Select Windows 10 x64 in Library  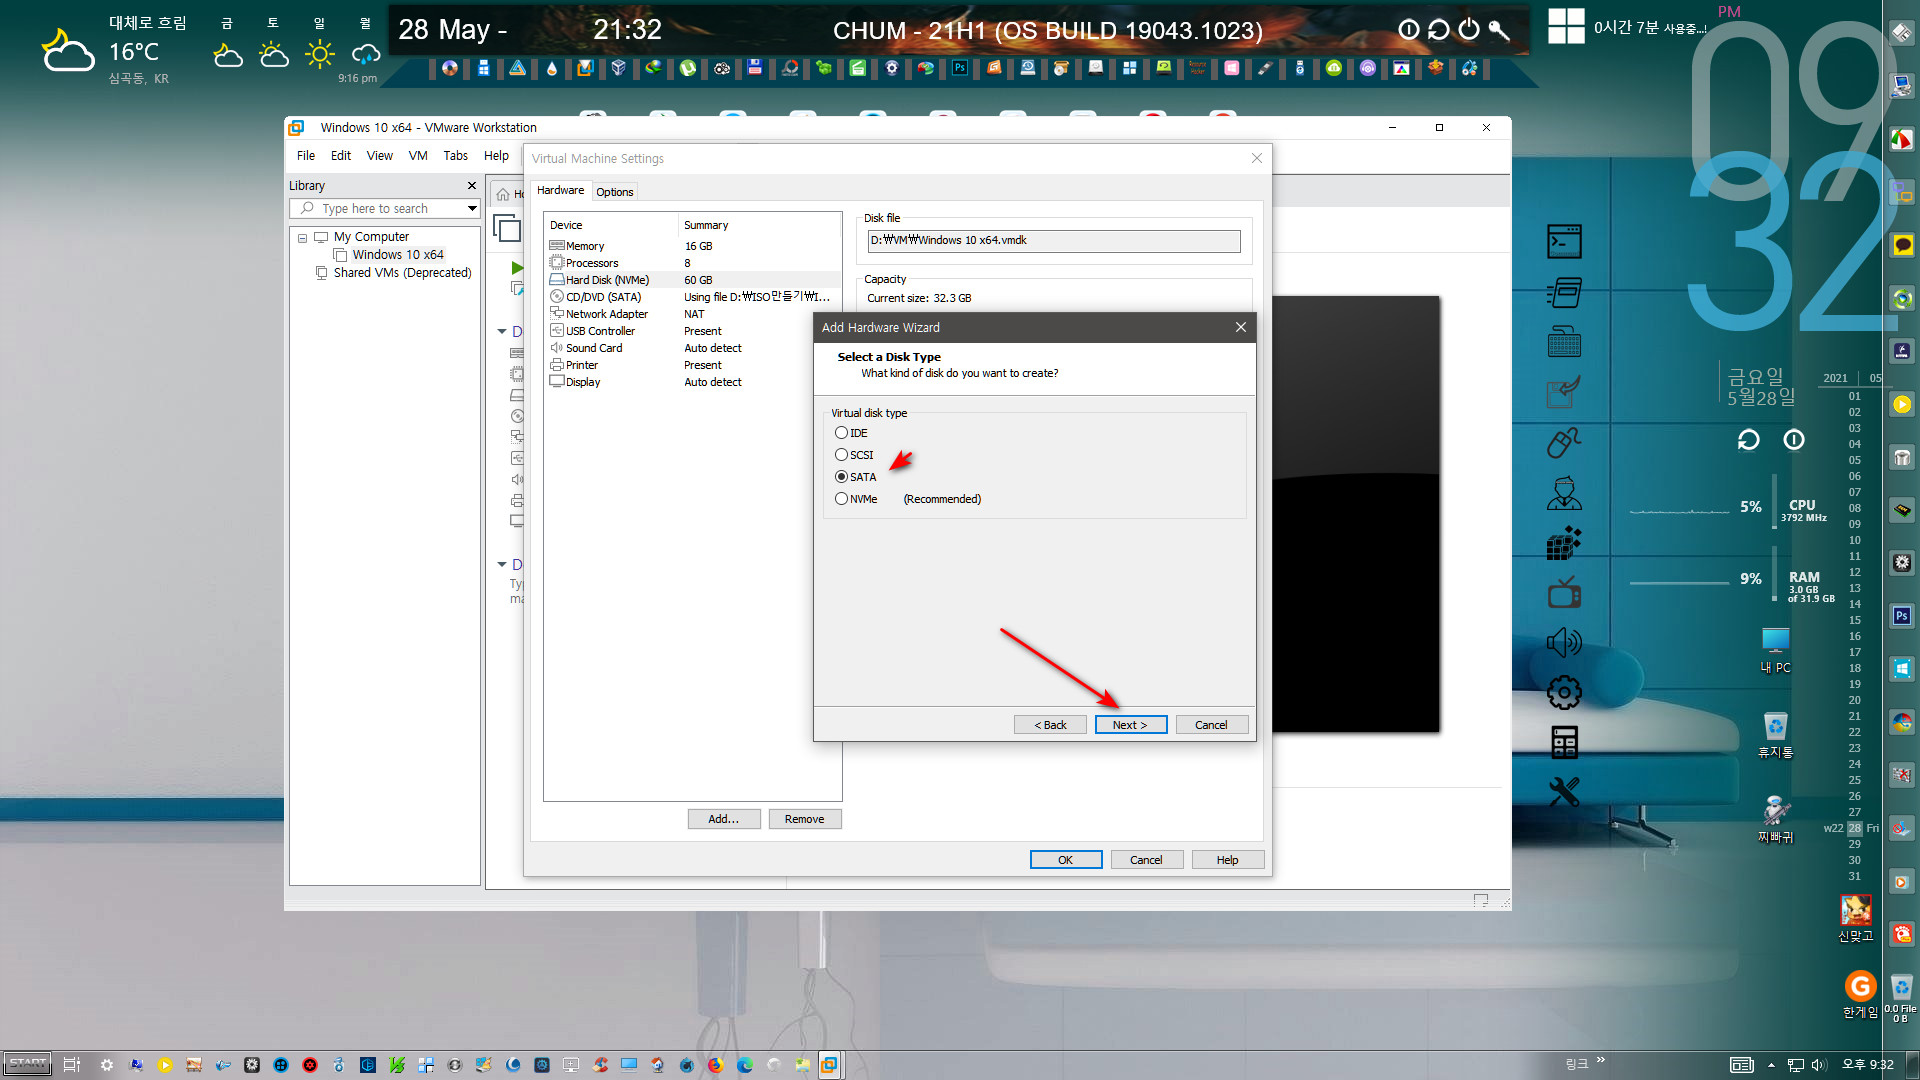397,255
